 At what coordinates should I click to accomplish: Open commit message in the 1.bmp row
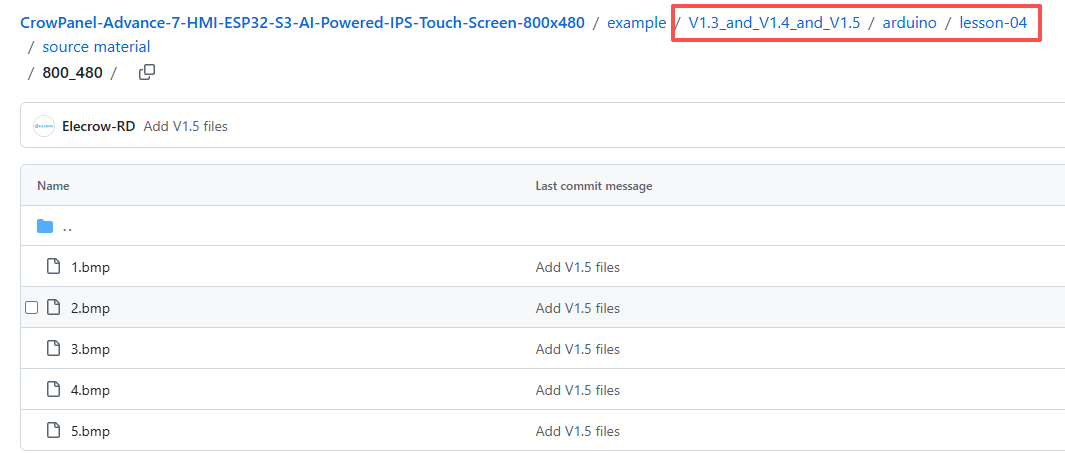tap(577, 267)
